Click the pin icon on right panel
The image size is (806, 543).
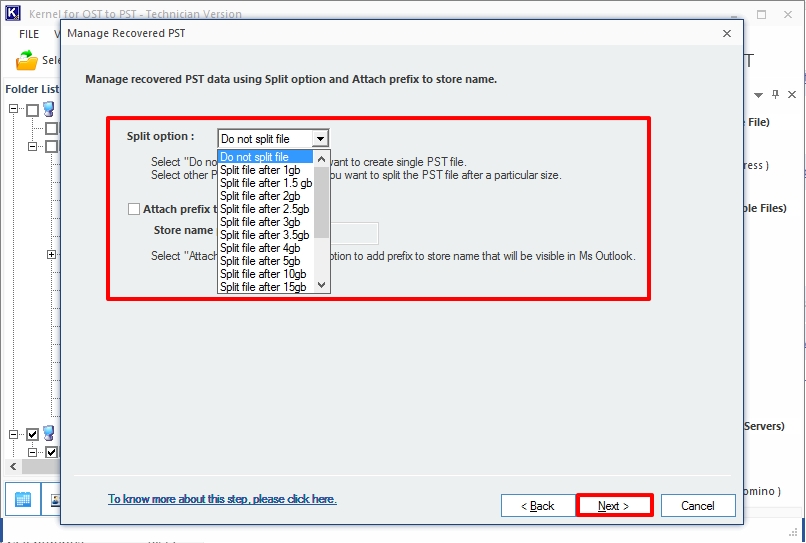pos(774,94)
